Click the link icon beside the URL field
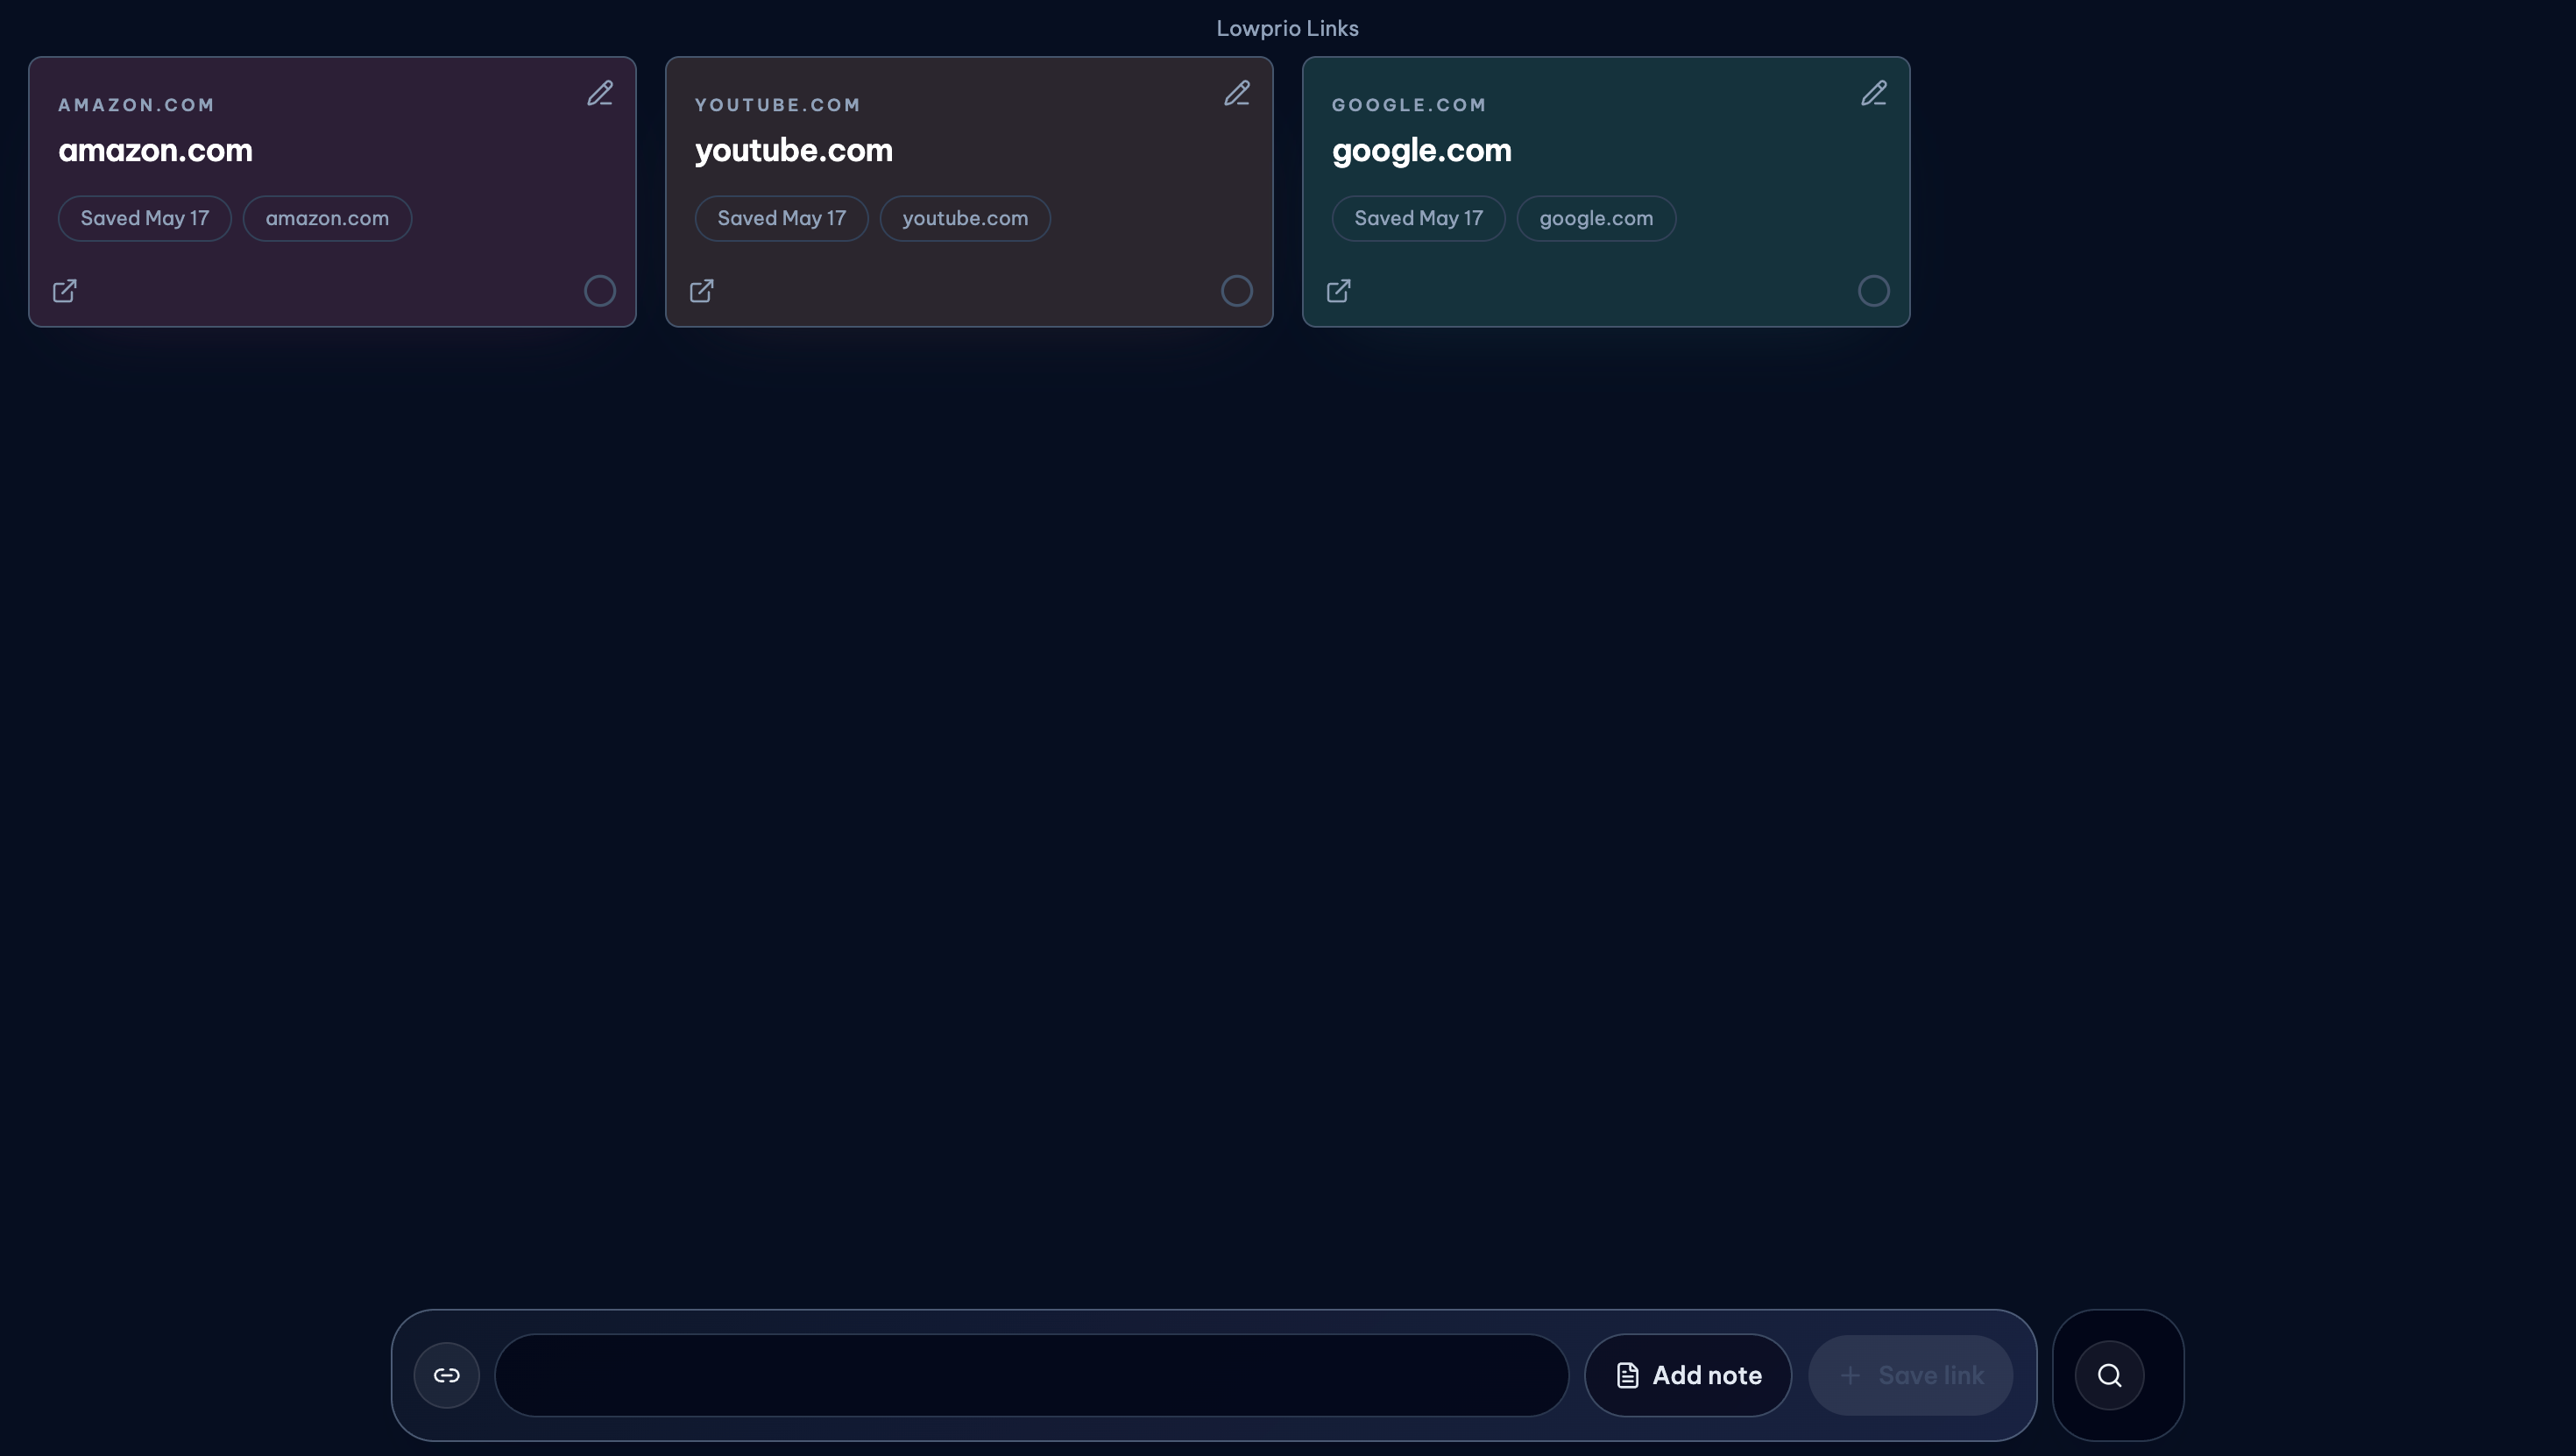2576x1456 pixels. pyautogui.click(x=447, y=1375)
